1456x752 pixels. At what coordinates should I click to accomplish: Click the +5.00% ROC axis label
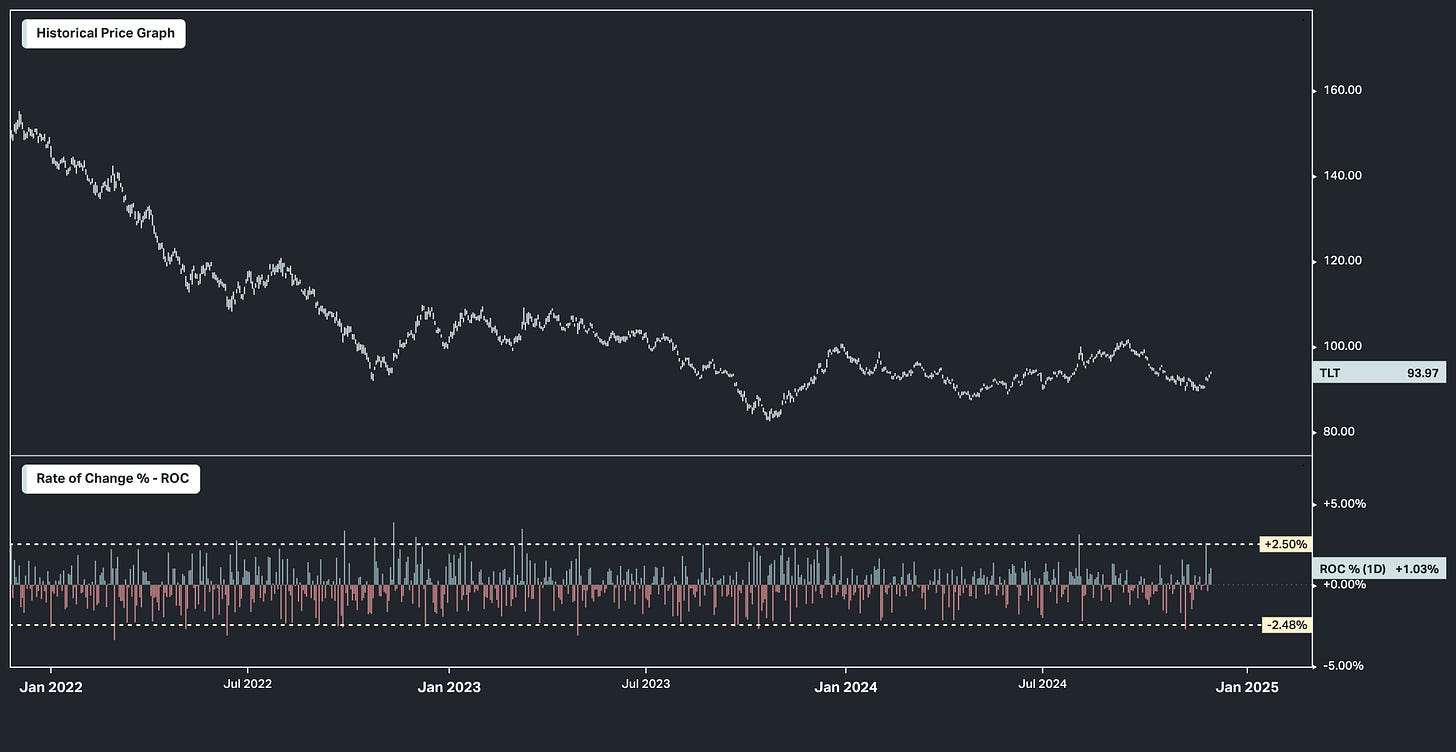pyautogui.click(x=1344, y=504)
